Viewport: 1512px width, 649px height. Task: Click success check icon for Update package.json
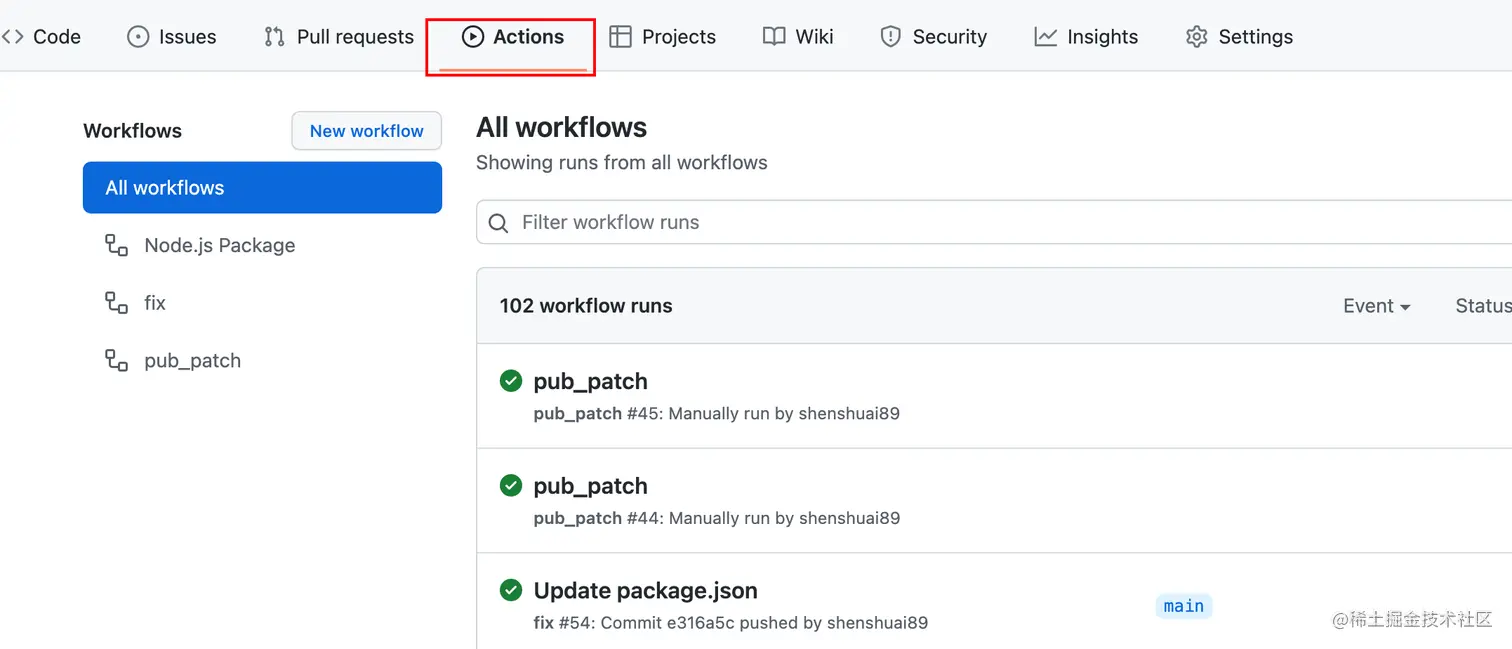(511, 590)
